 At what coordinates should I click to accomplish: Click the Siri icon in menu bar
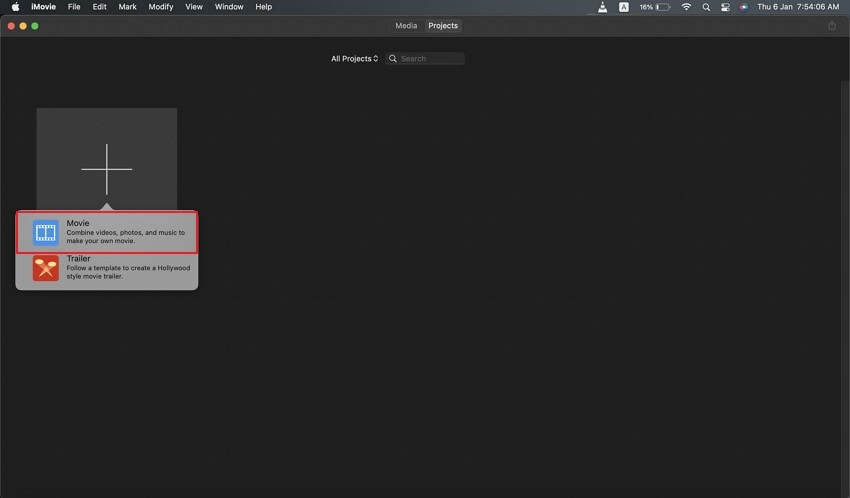[x=744, y=7]
